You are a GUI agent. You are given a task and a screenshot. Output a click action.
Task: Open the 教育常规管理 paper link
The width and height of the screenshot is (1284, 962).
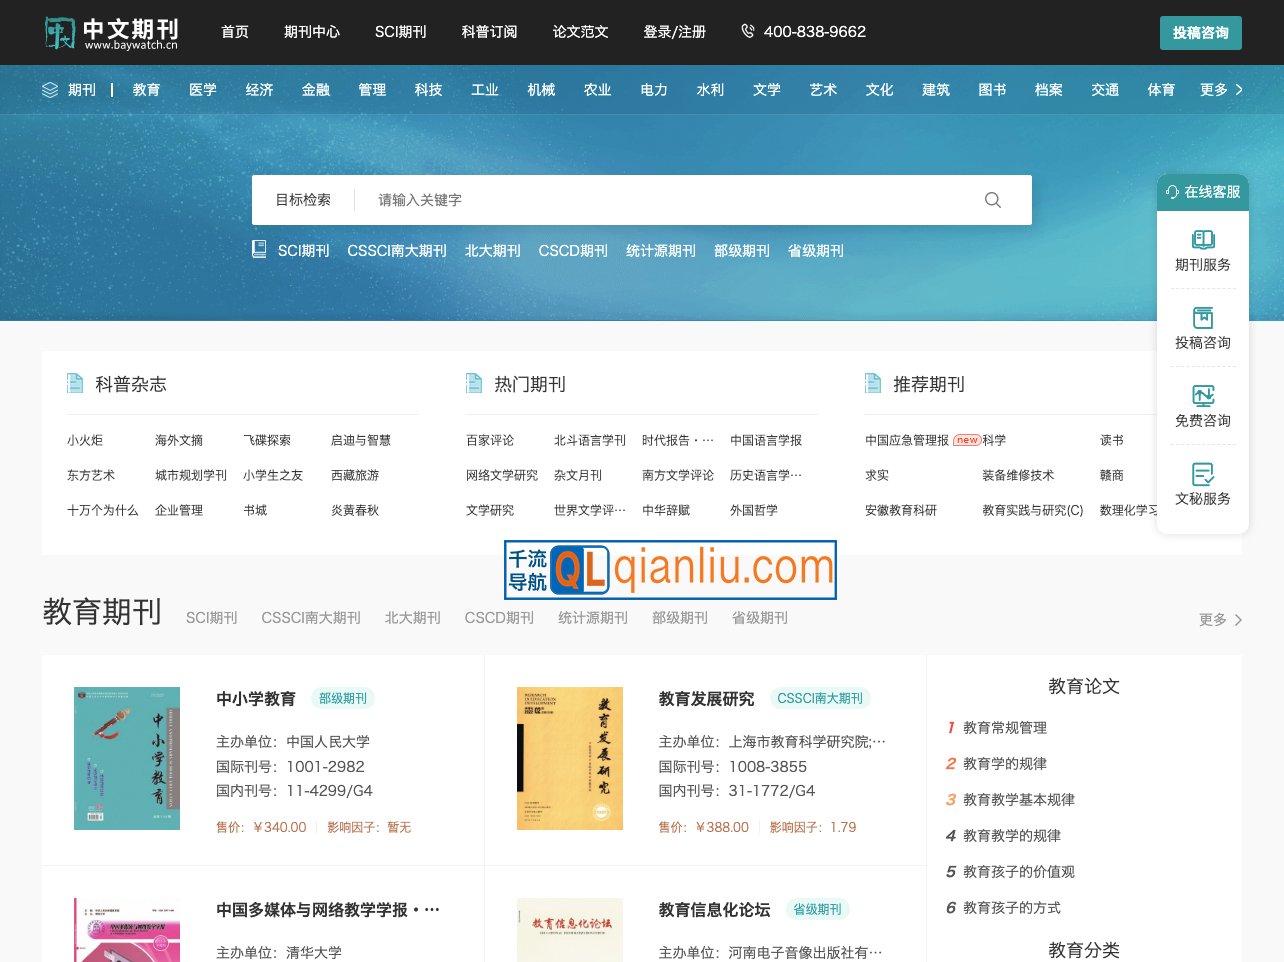point(1005,728)
